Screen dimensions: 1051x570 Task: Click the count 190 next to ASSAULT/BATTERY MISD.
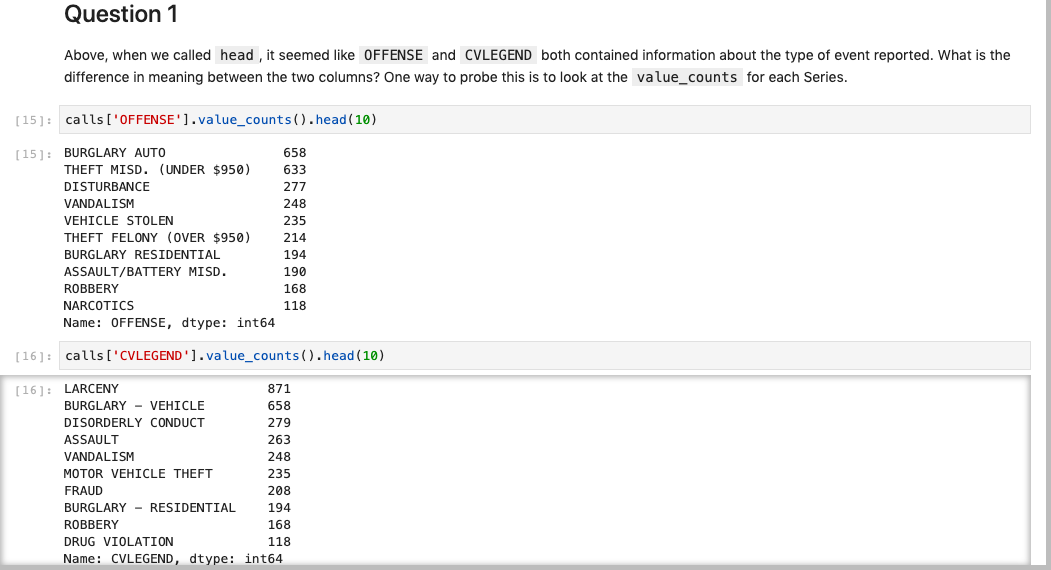[294, 272]
